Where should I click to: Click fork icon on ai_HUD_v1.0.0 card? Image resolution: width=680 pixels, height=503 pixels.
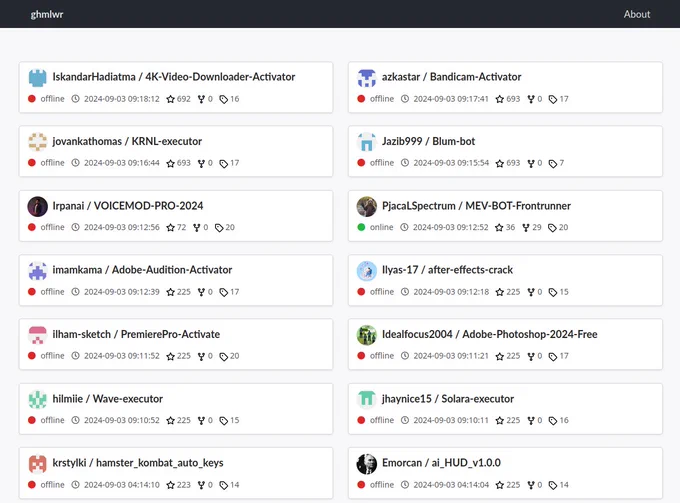(531, 485)
